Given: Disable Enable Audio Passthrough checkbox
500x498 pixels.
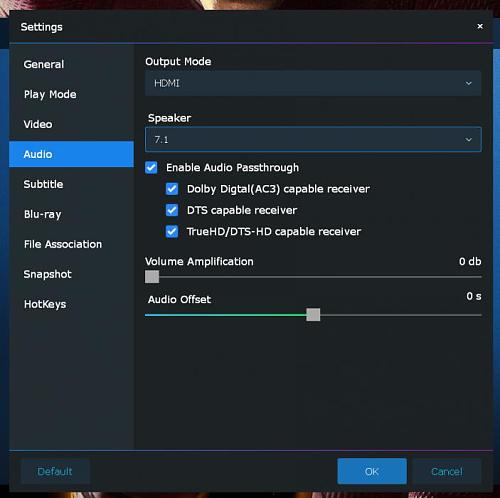Looking at the screenshot, I should (x=151, y=168).
